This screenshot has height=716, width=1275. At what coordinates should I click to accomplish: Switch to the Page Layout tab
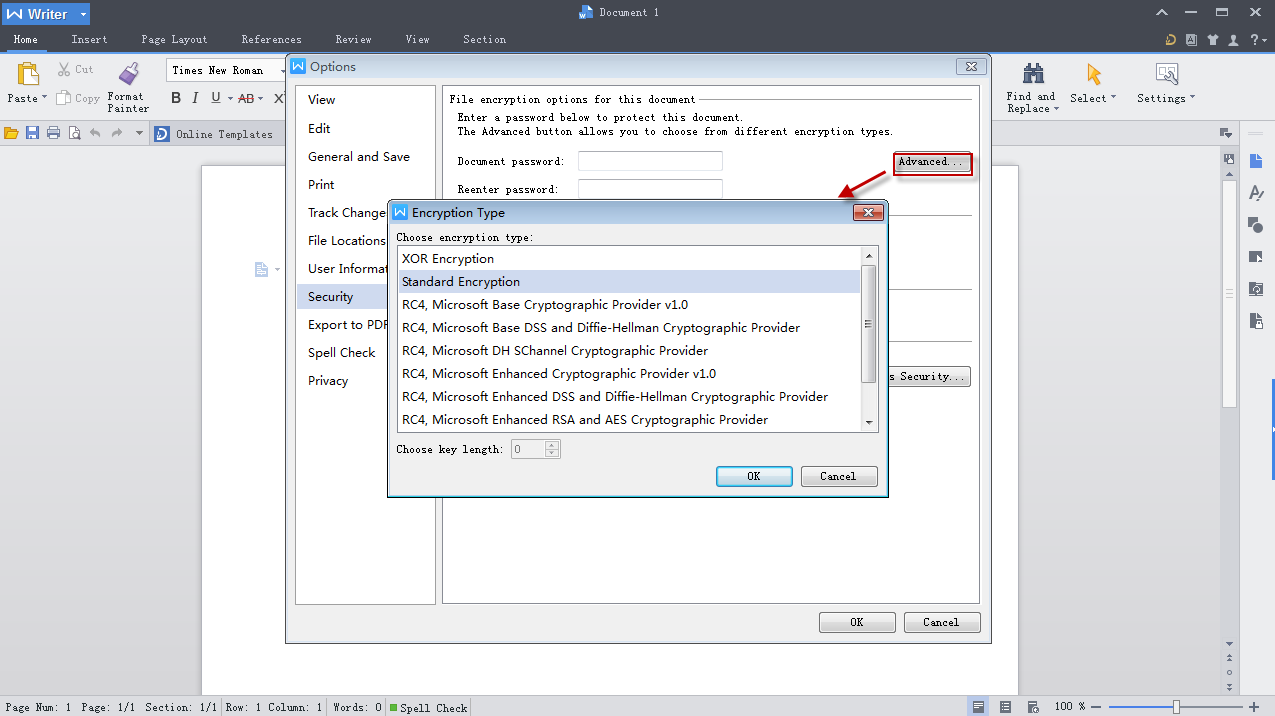coord(174,40)
